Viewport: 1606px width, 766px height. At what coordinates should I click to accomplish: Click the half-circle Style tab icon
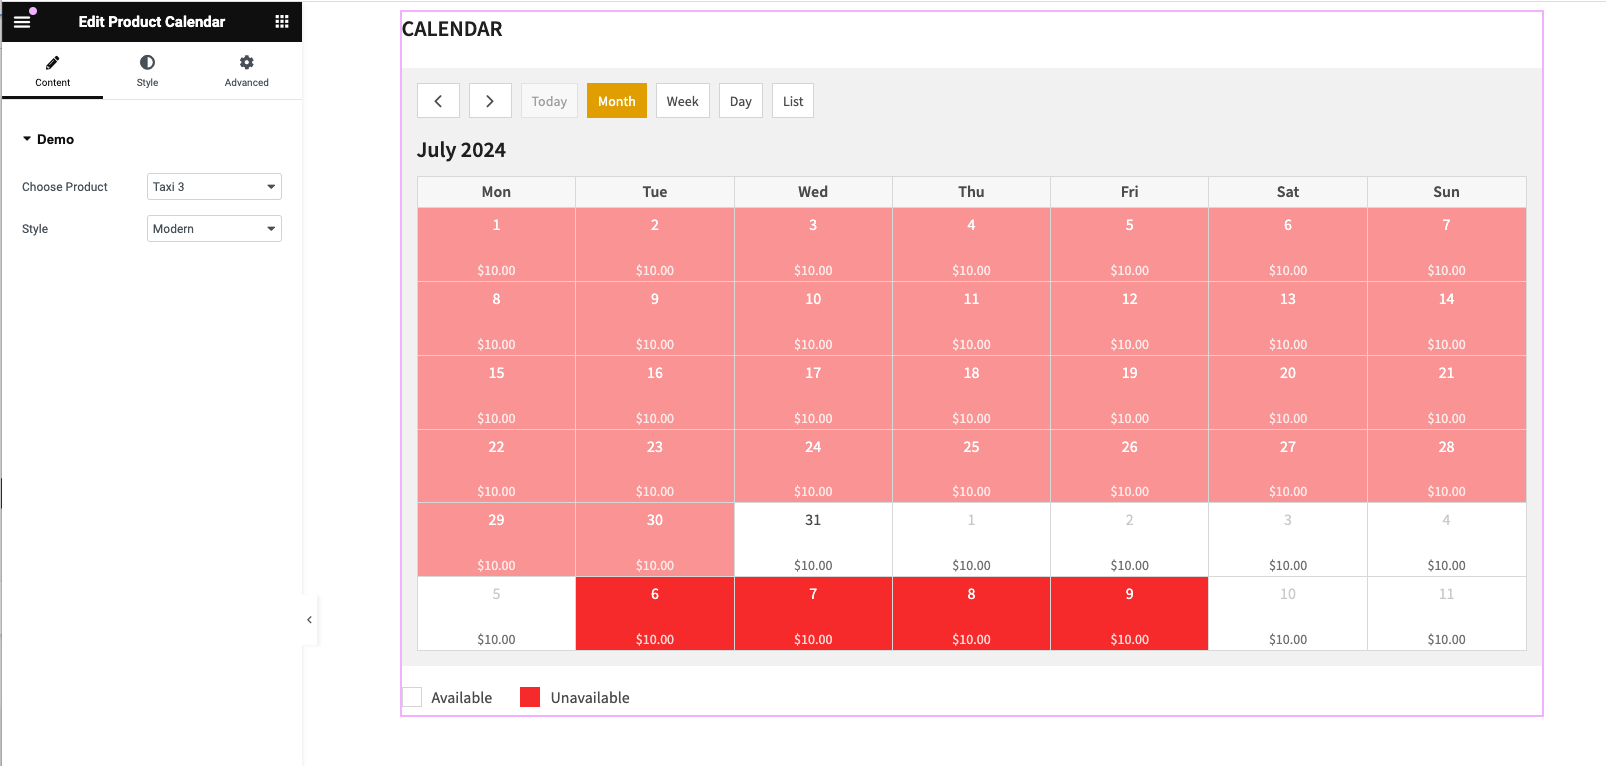(147, 63)
